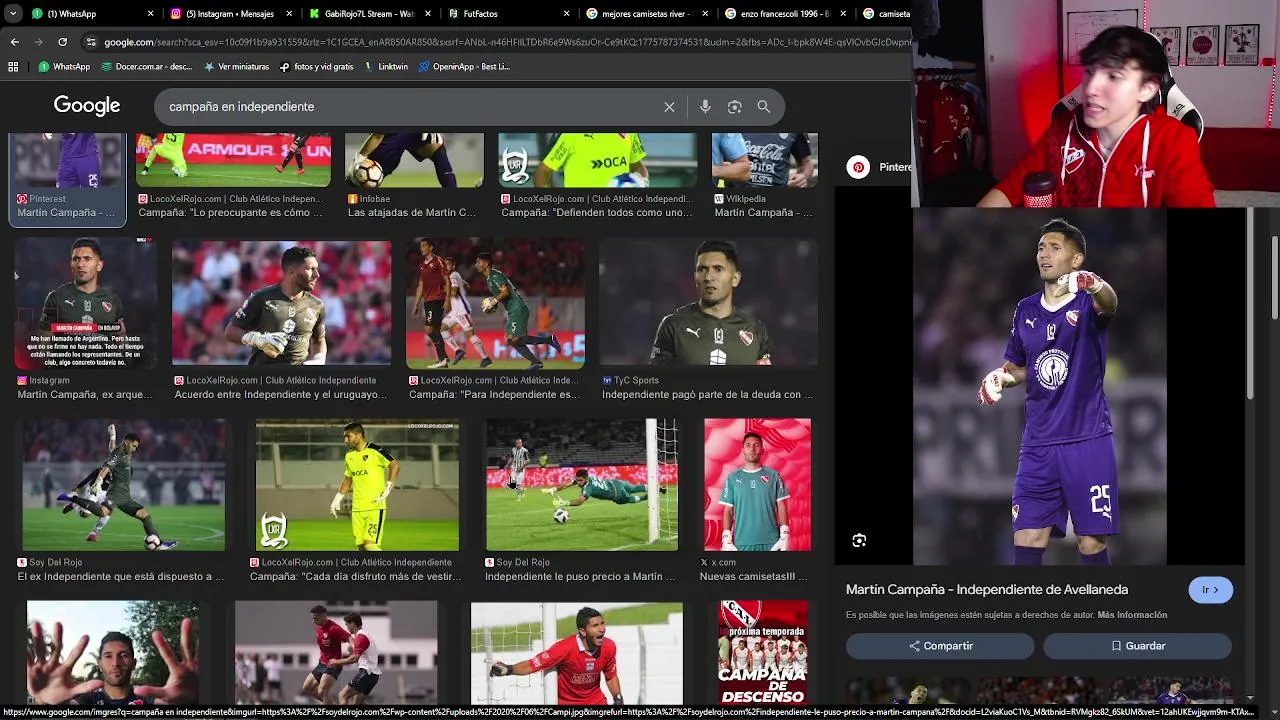The height and width of the screenshot is (720, 1280).
Task: Open the Docer.com.ar bookmark
Action: coord(145,67)
